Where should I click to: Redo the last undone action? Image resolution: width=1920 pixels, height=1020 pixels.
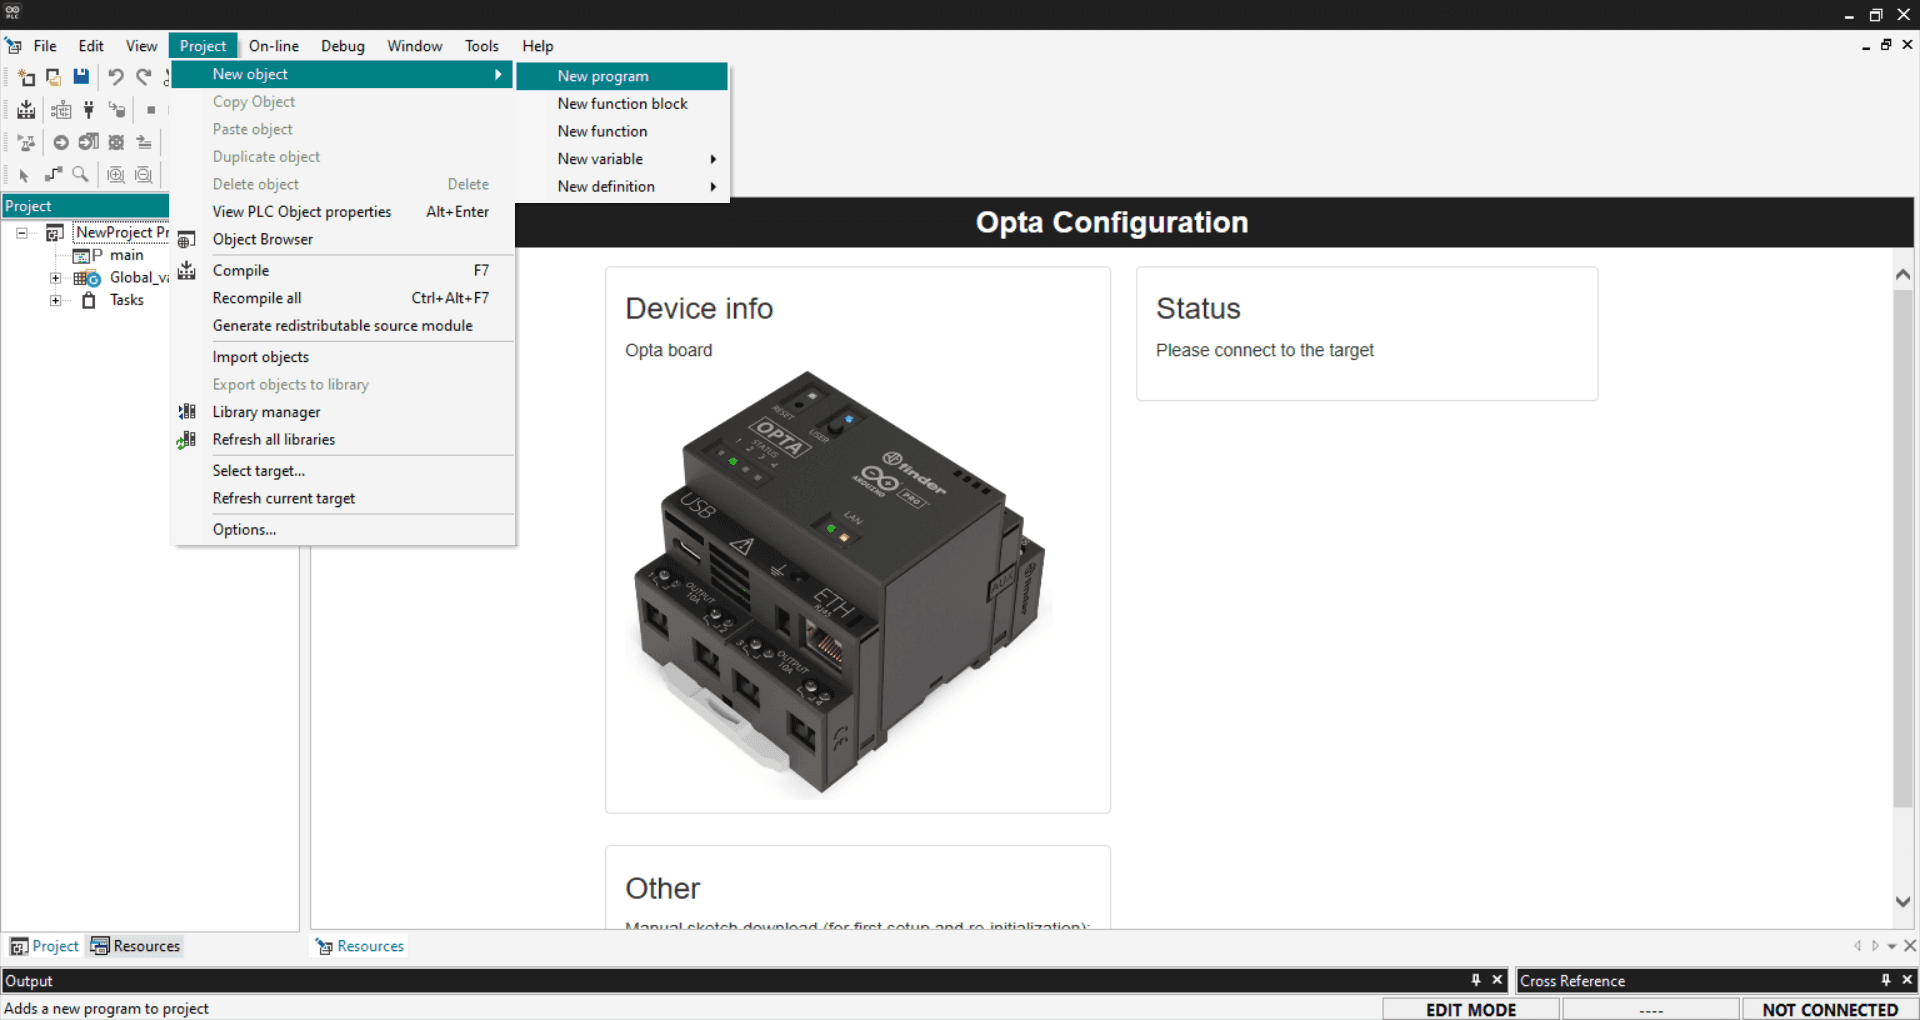[x=144, y=76]
